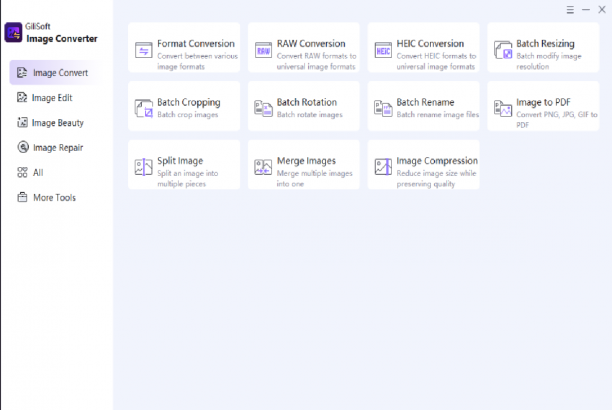The image size is (612, 410).
Task: Click 'Batch rotate images' description
Action: click(310, 114)
